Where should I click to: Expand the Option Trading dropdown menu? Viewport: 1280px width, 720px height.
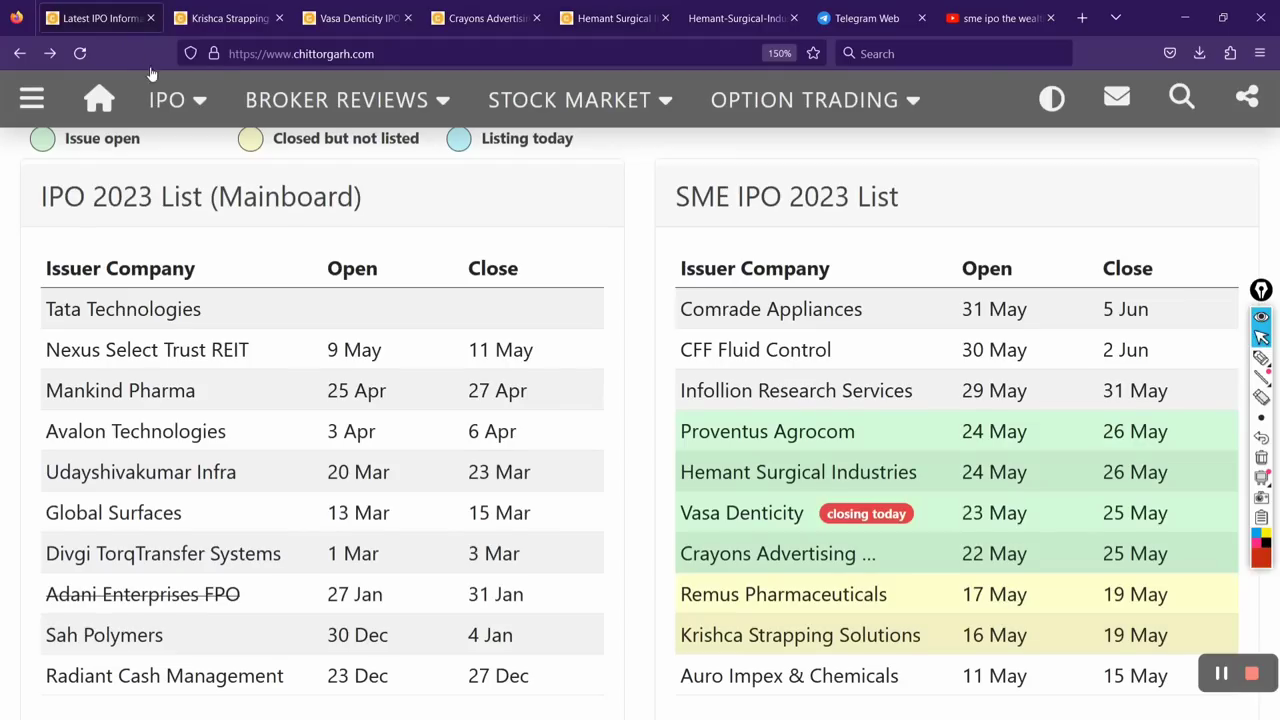[815, 99]
